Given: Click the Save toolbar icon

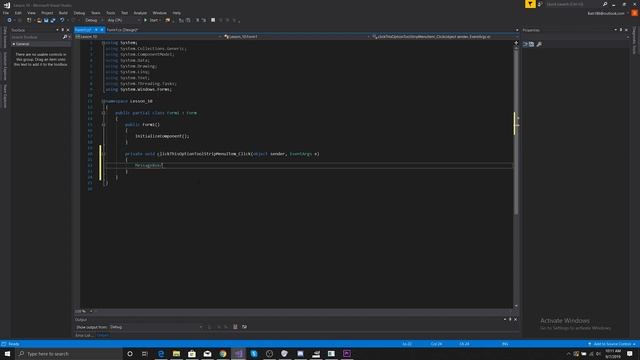Looking at the screenshot, I should (46, 20).
